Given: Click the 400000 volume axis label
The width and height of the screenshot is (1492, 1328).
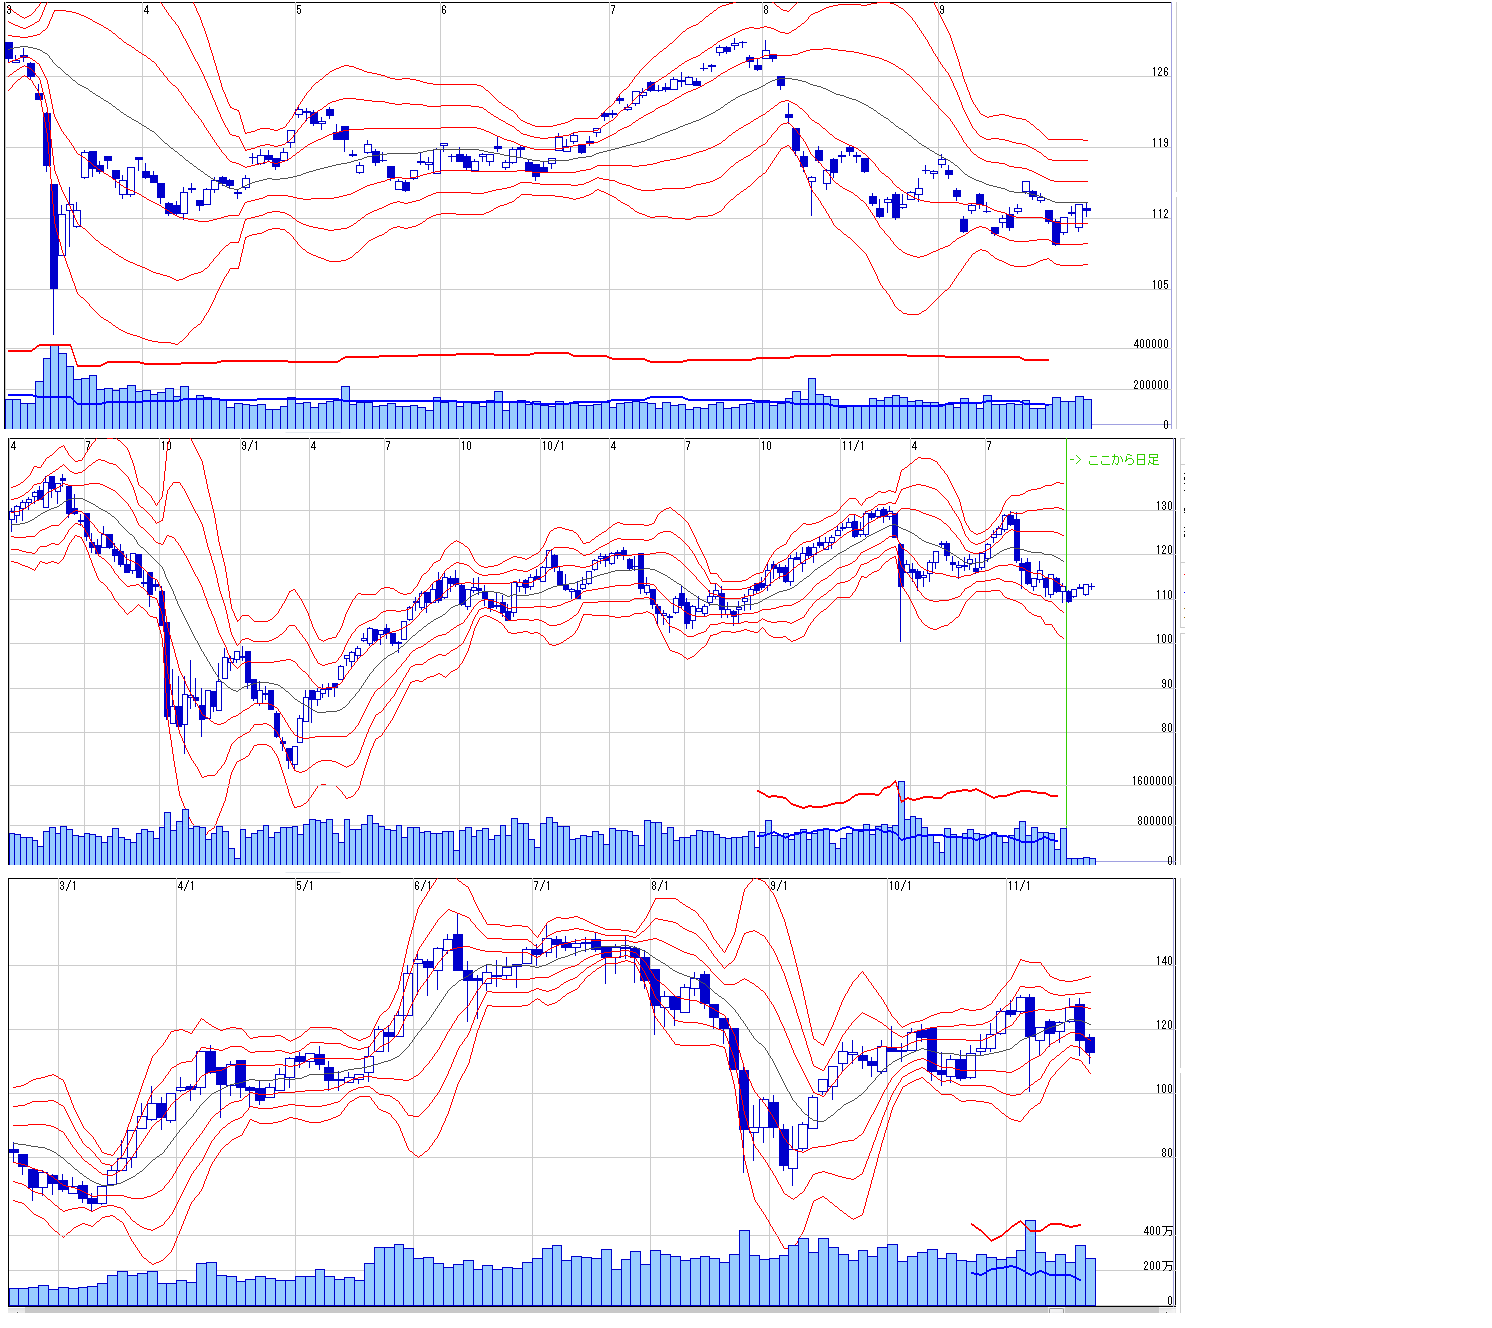Looking at the screenshot, I should point(1151,344).
